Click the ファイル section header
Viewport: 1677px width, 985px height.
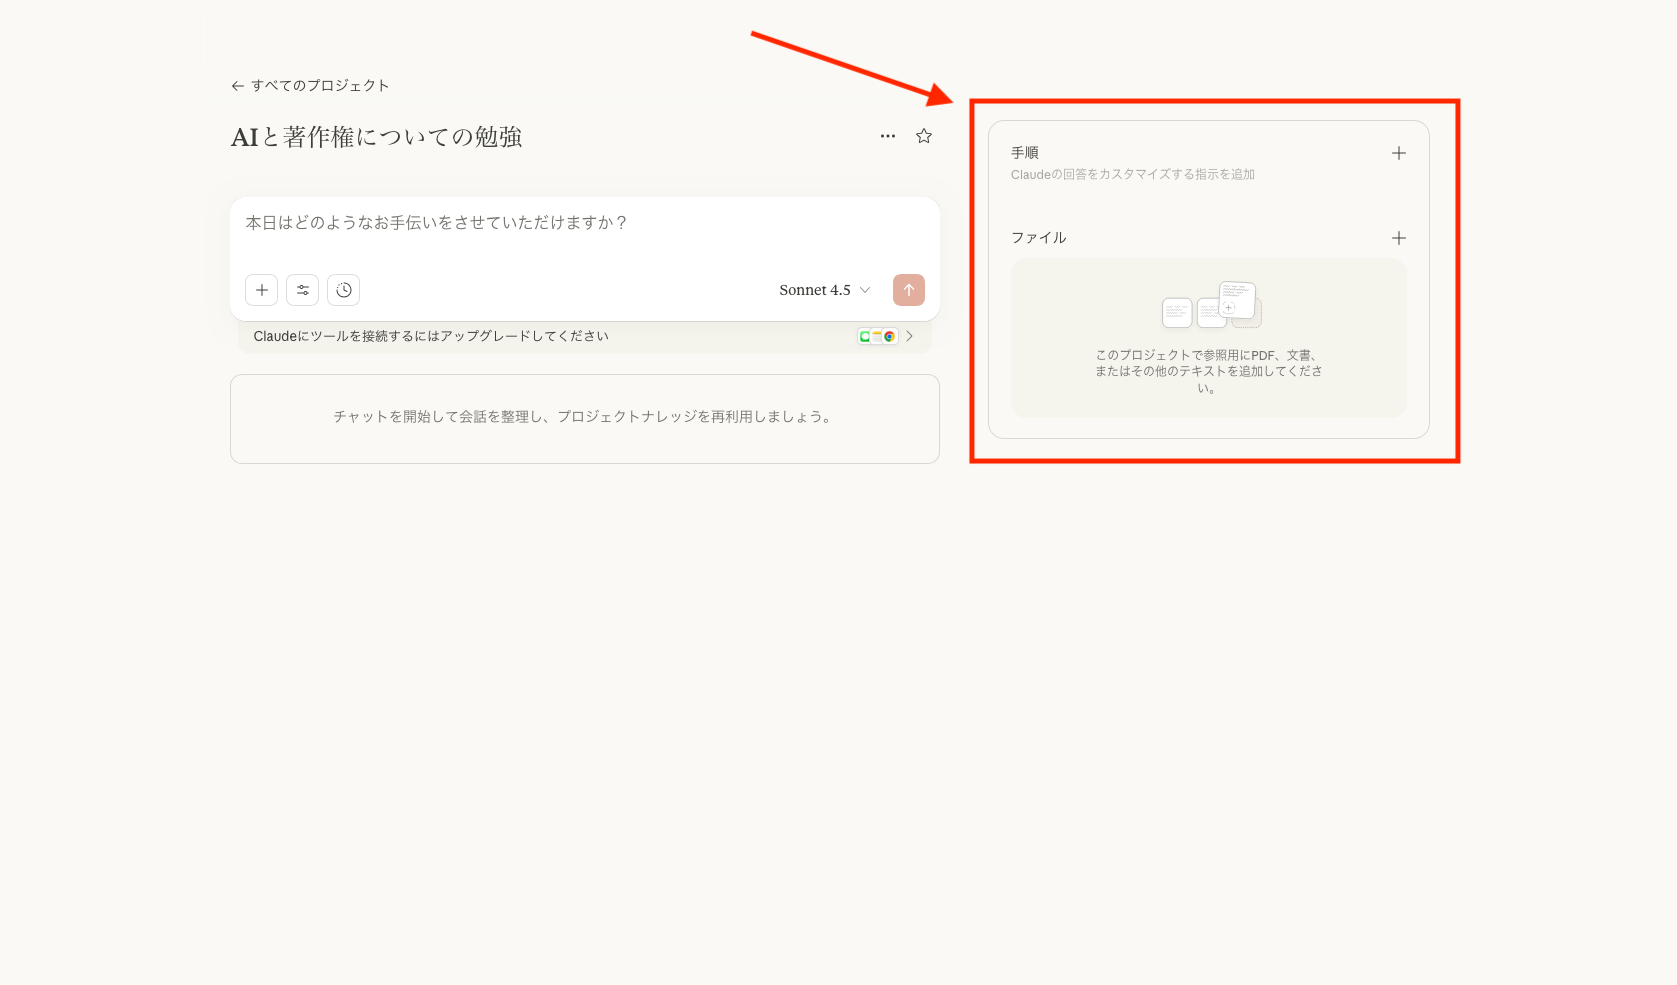(x=1039, y=238)
